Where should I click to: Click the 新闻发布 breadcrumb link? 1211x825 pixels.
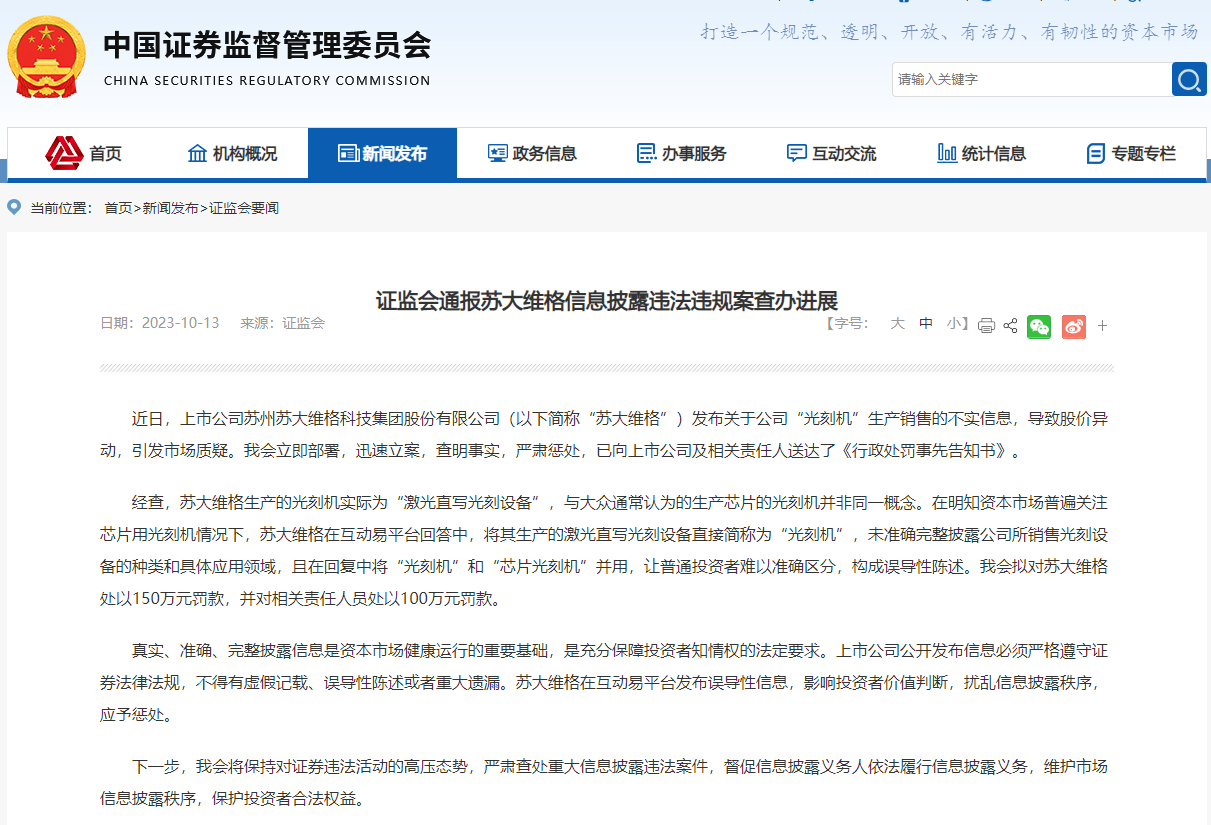[170, 208]
